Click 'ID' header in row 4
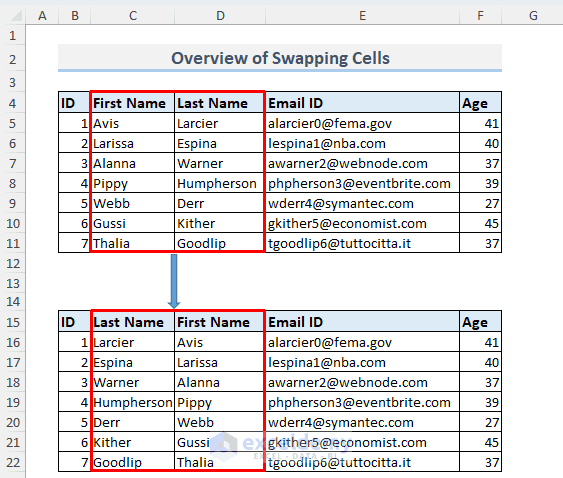This screenshot has height=478, width=563. [74, 103]
